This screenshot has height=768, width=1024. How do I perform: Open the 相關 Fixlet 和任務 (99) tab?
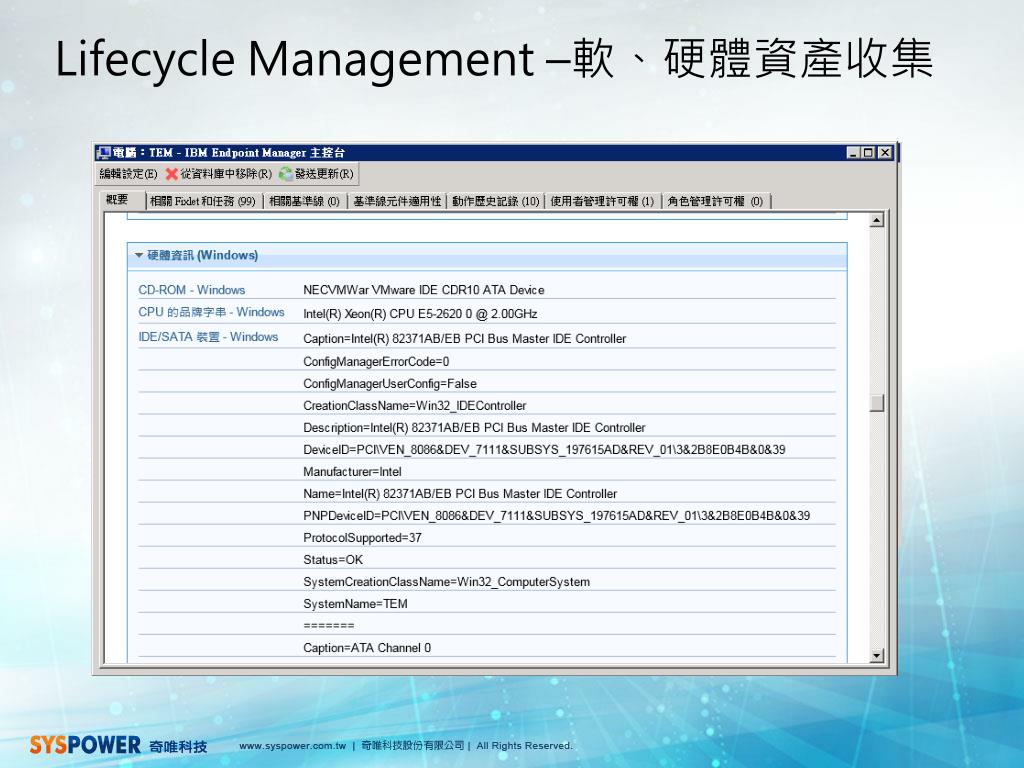tap(202, 201)
